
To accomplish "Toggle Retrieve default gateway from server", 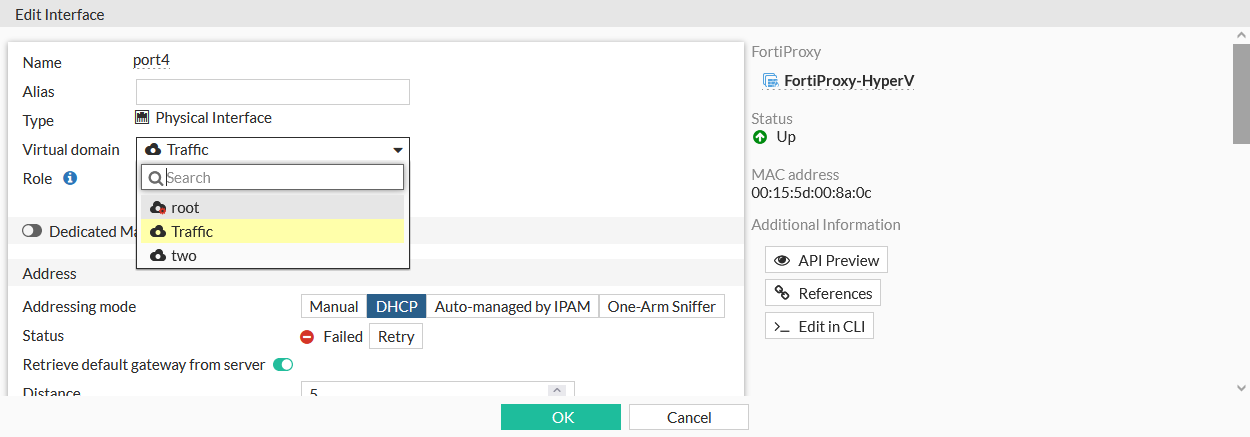I will click(x=283, y=365).
